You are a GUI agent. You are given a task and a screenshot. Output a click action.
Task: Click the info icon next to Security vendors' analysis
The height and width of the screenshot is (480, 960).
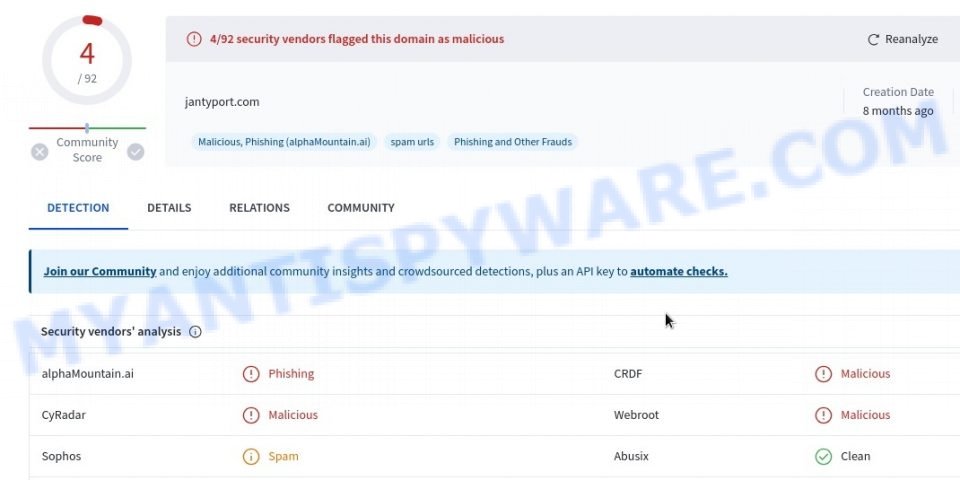point(195,332)
